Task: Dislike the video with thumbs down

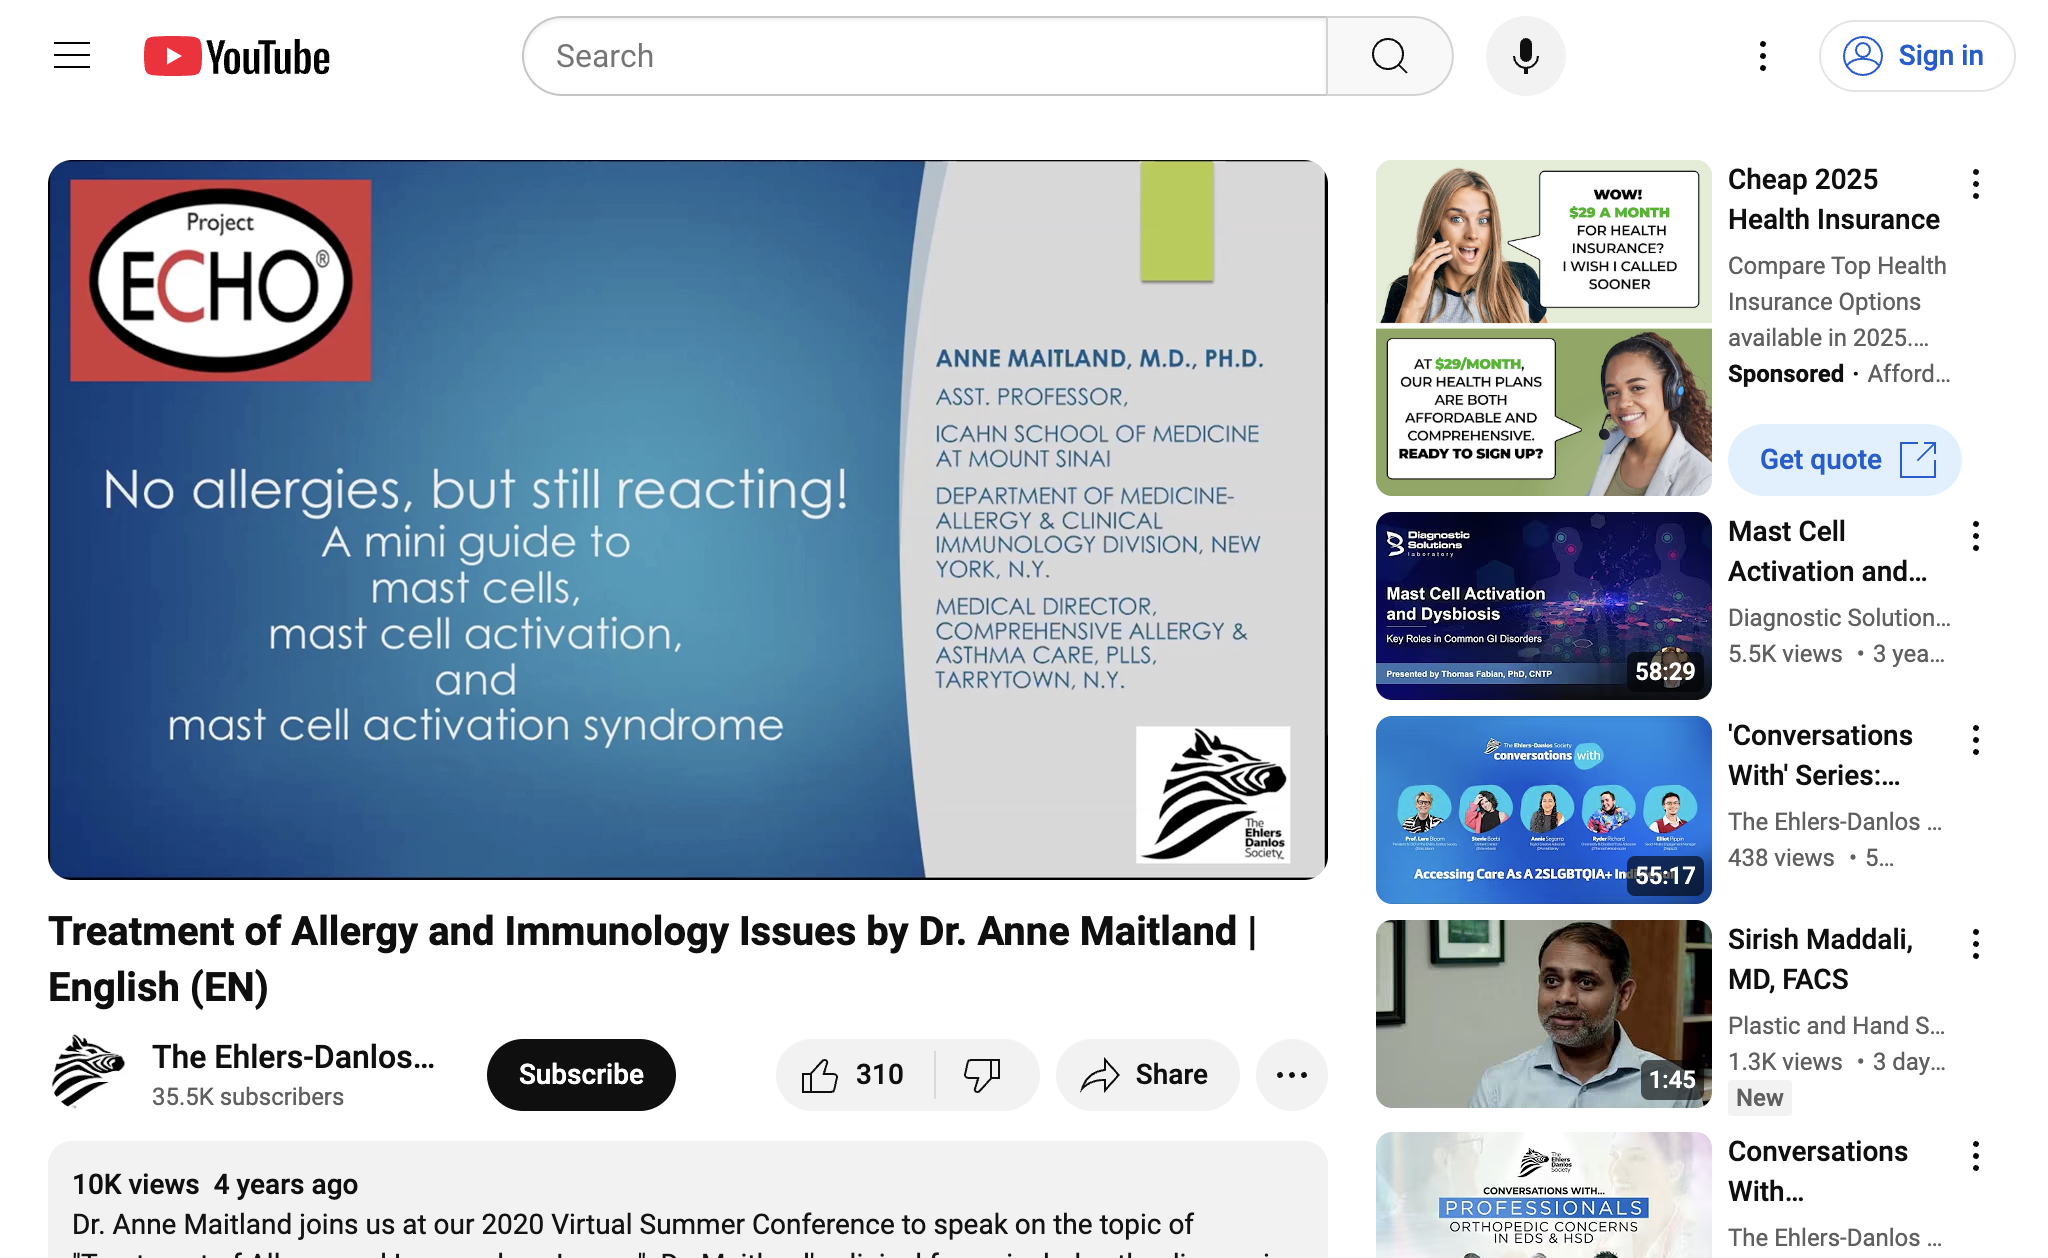Action: [985, 1075]
